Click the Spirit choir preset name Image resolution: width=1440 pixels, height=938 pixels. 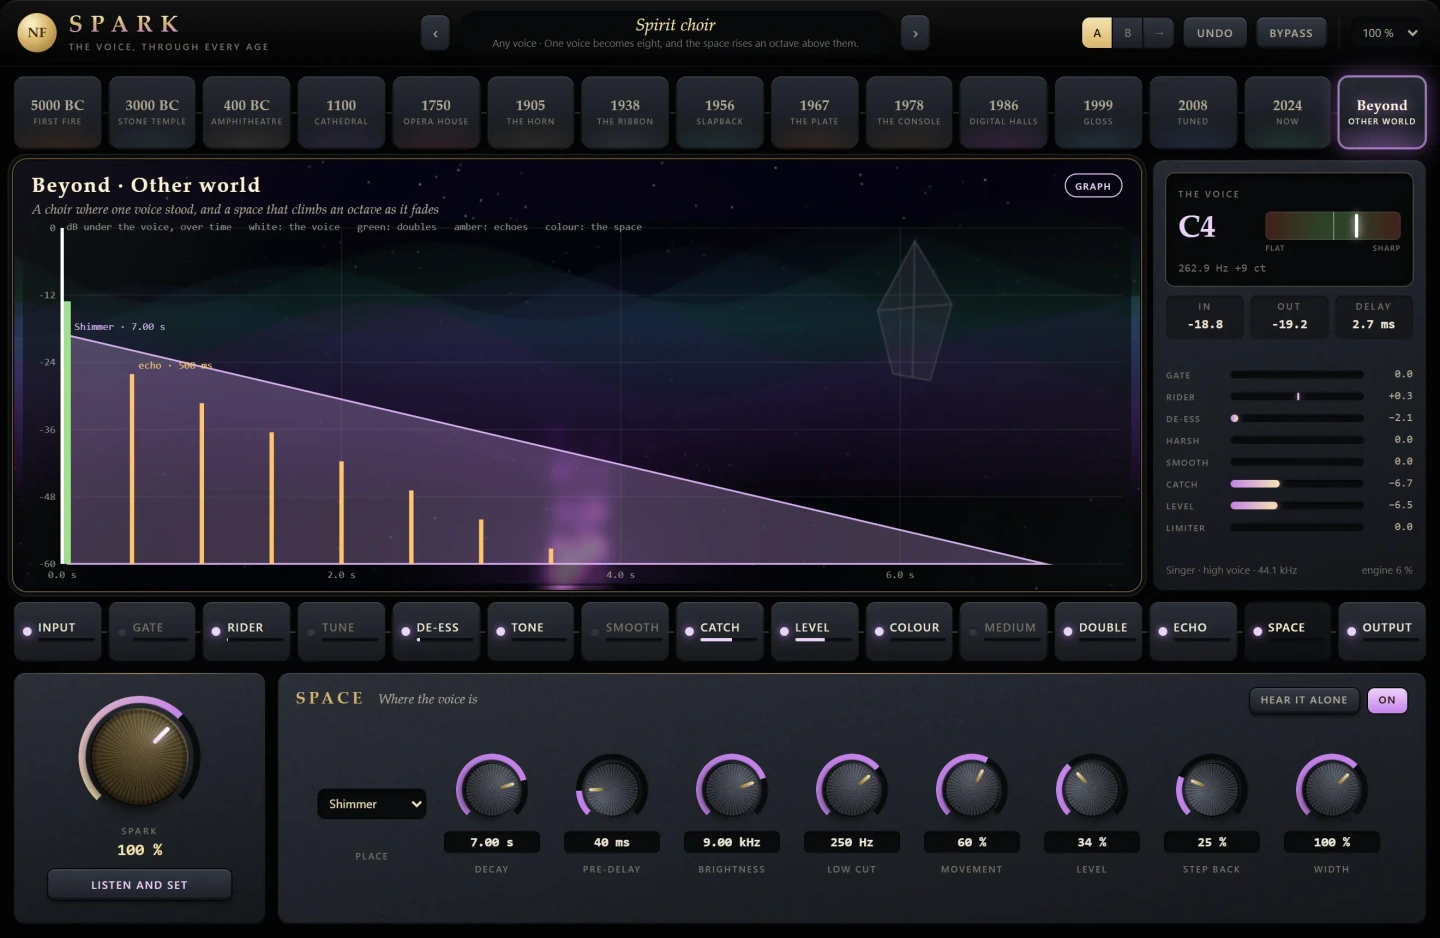tap(675, 25)
